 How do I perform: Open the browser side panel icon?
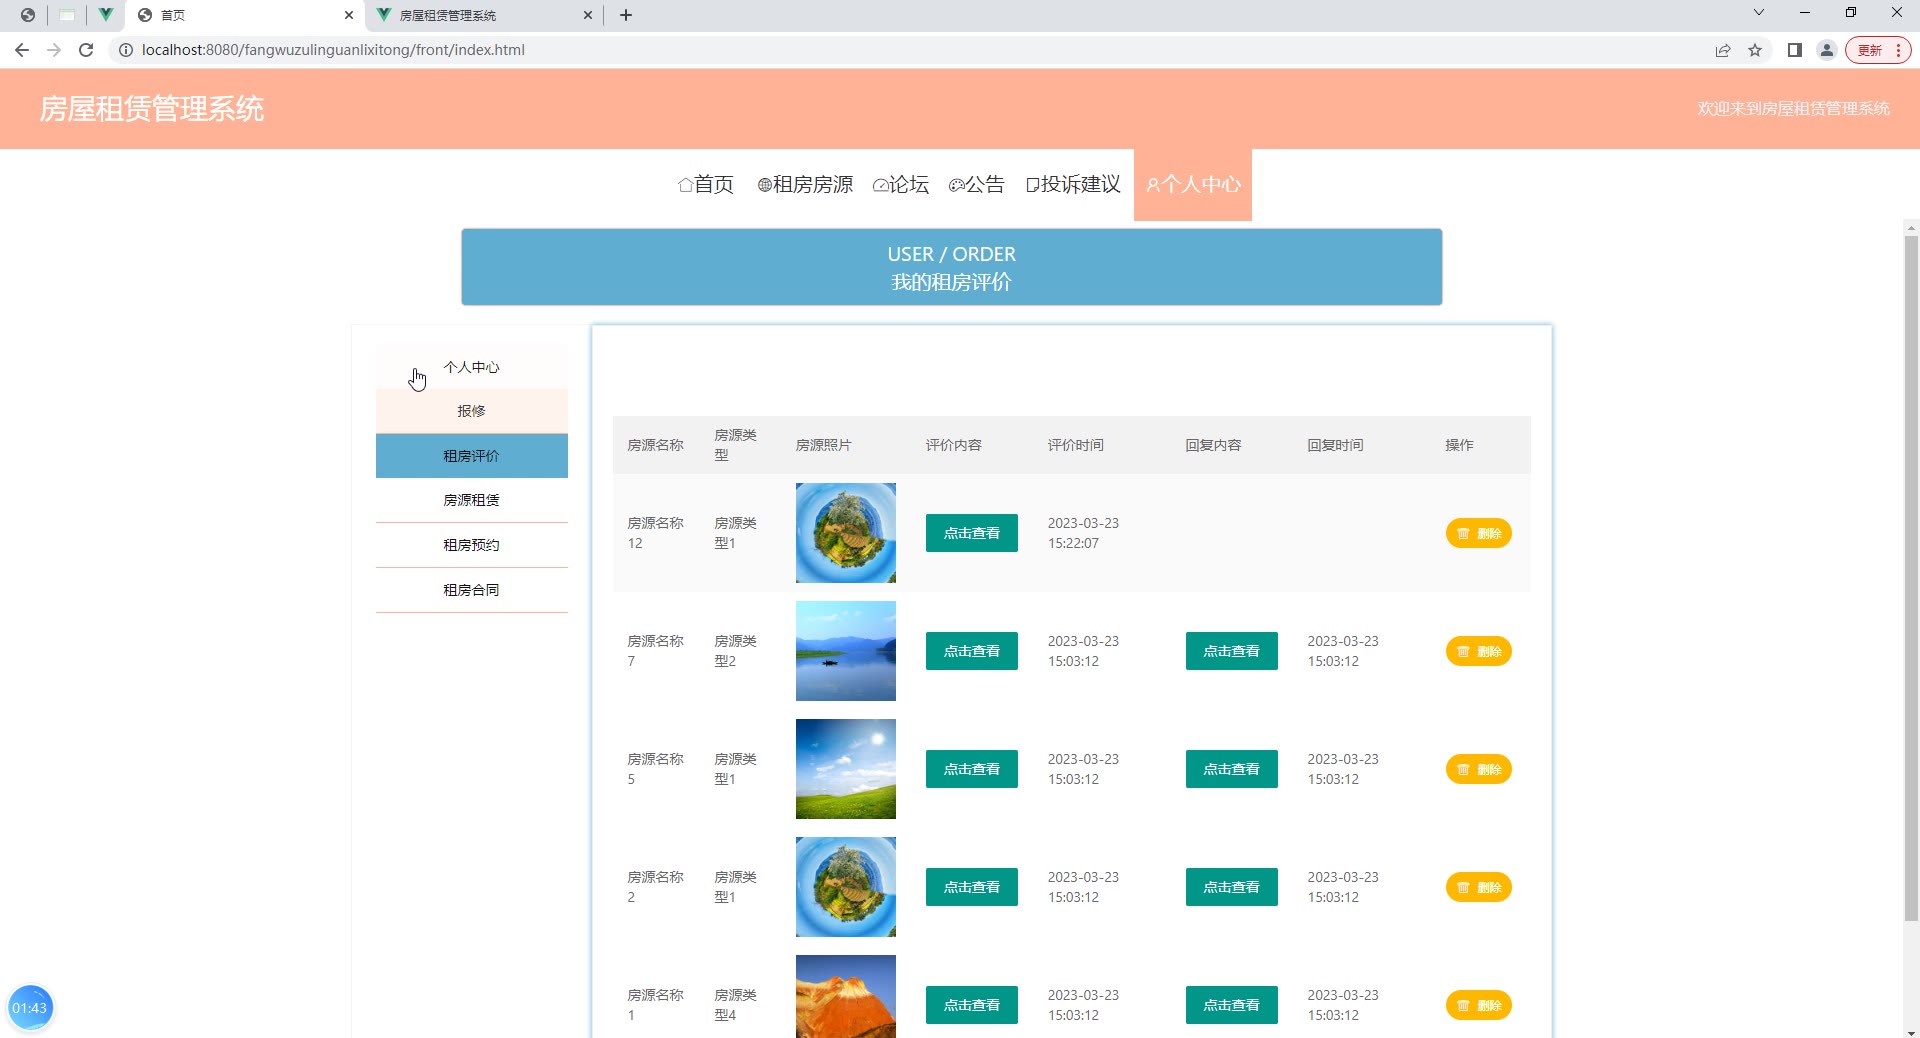point(1794,50)
